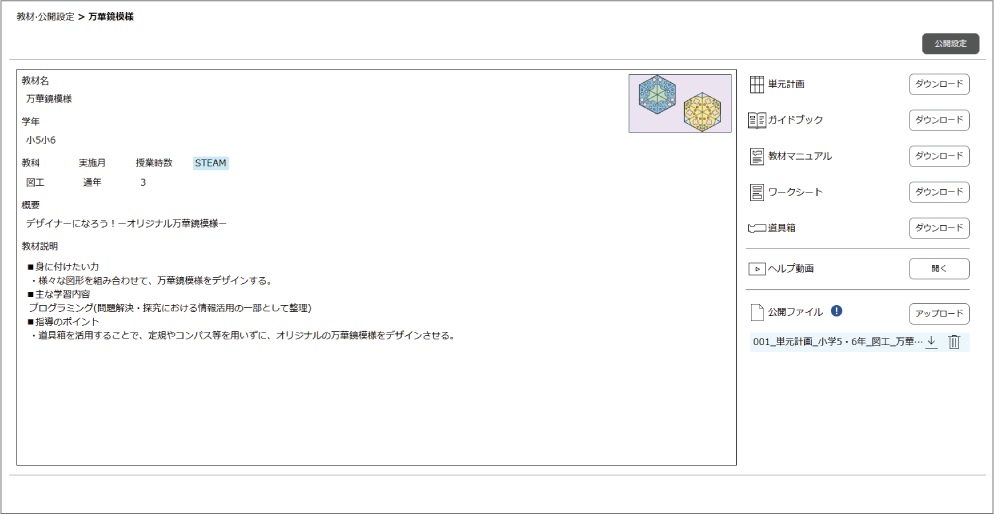994x515 pixels.
Task: Click the 公開ファイル page icon
Action: tap(757, 312)
